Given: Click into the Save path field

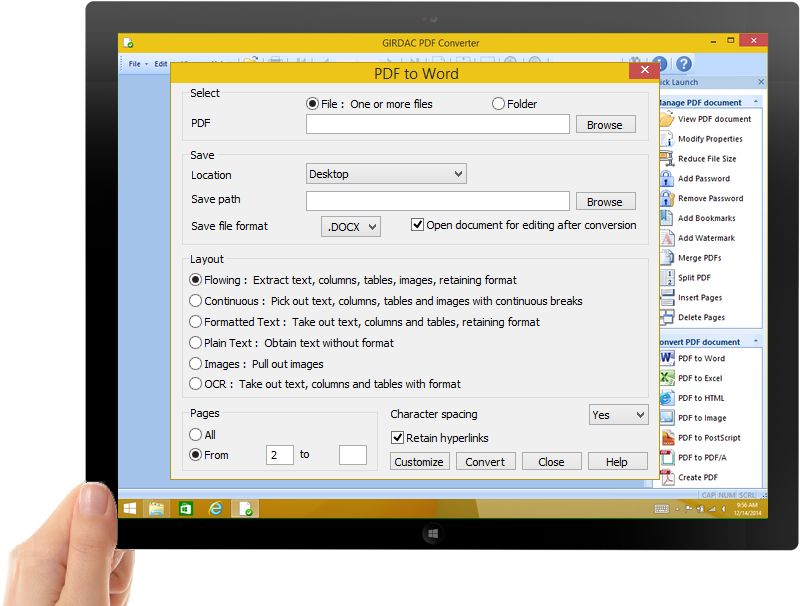Looking at the screenshot, I should point(438,201).
